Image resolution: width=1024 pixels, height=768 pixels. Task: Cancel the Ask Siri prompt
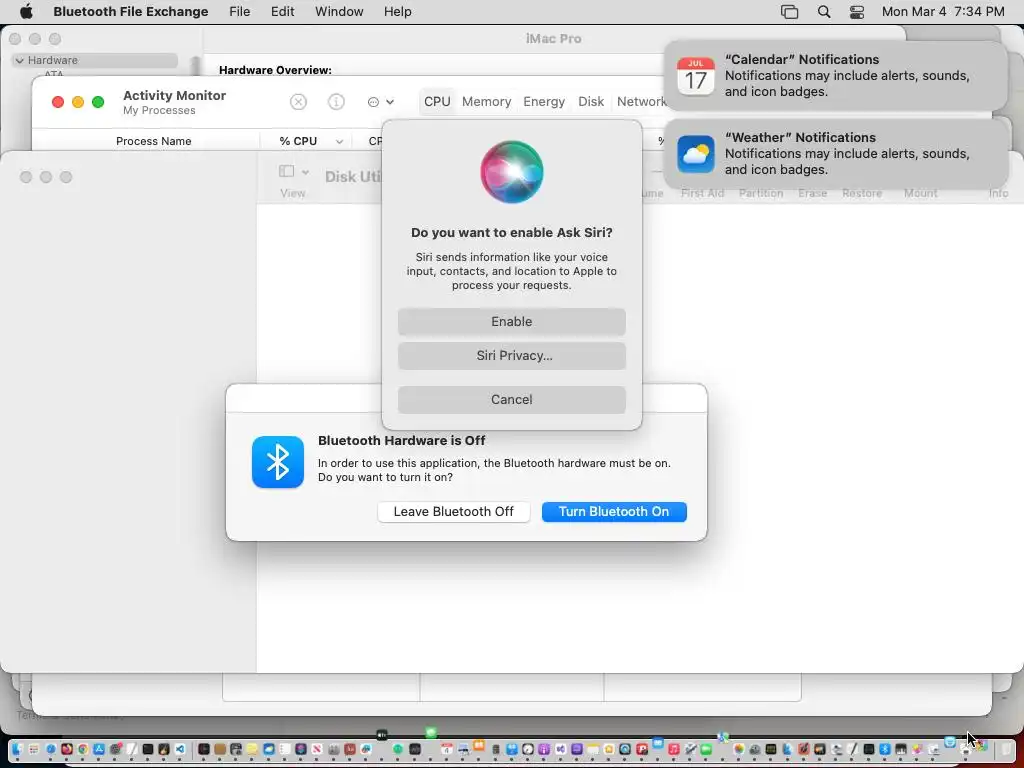coord(511,399)
